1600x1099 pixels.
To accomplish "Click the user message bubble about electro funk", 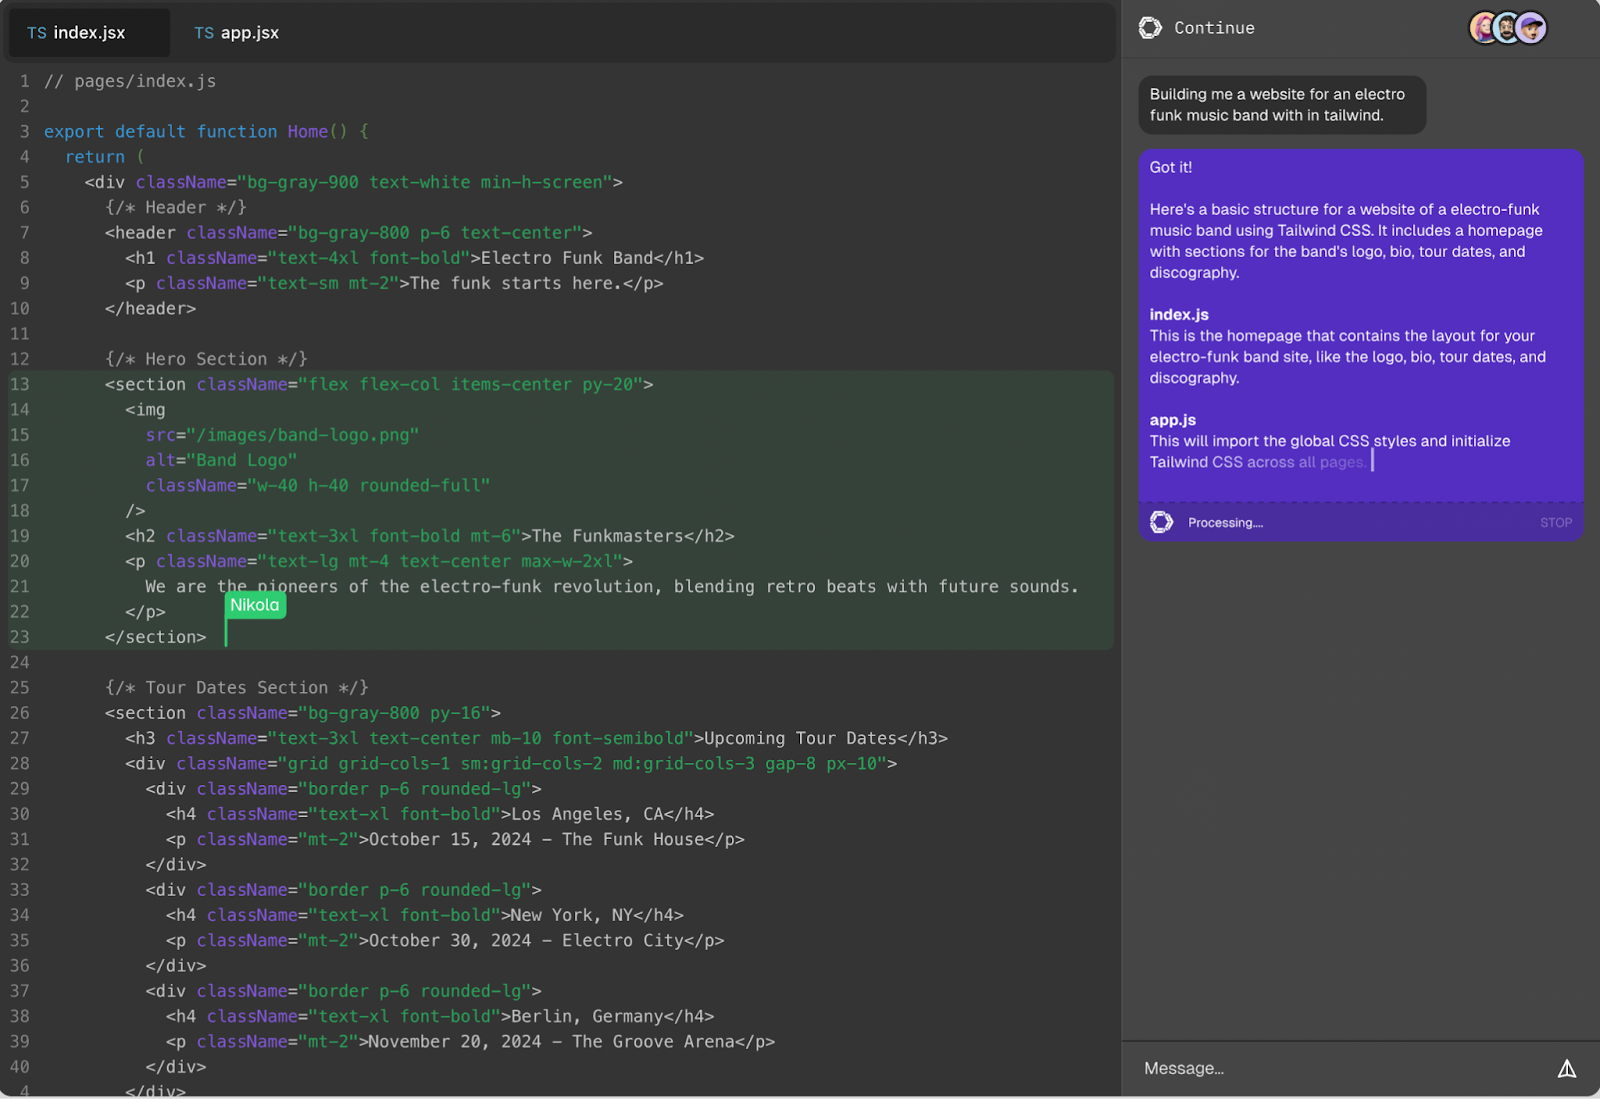I will [x=1282, y=105].
